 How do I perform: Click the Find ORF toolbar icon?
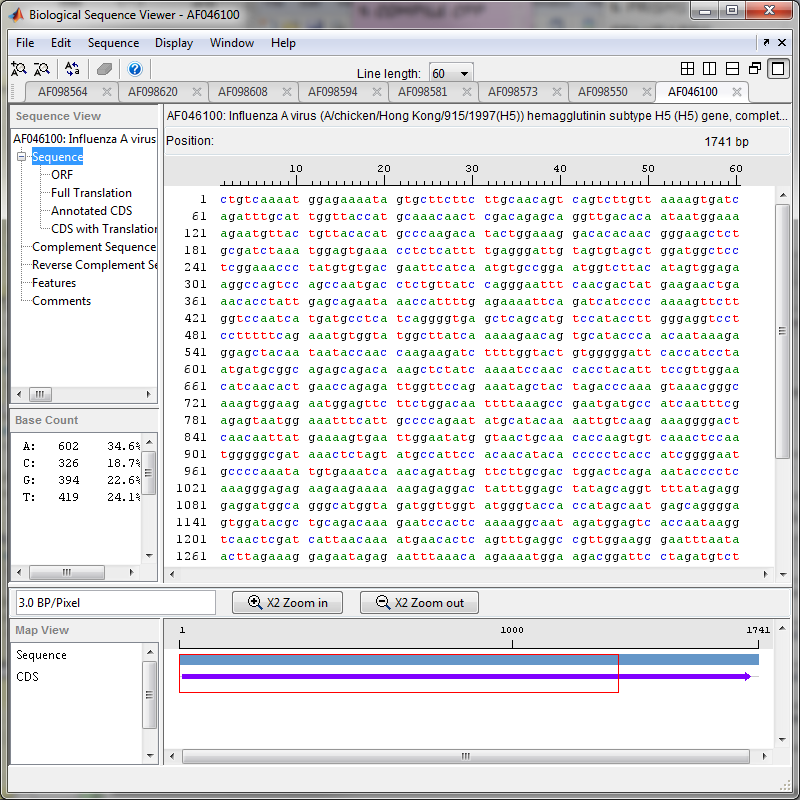click(x=42, y=69)
